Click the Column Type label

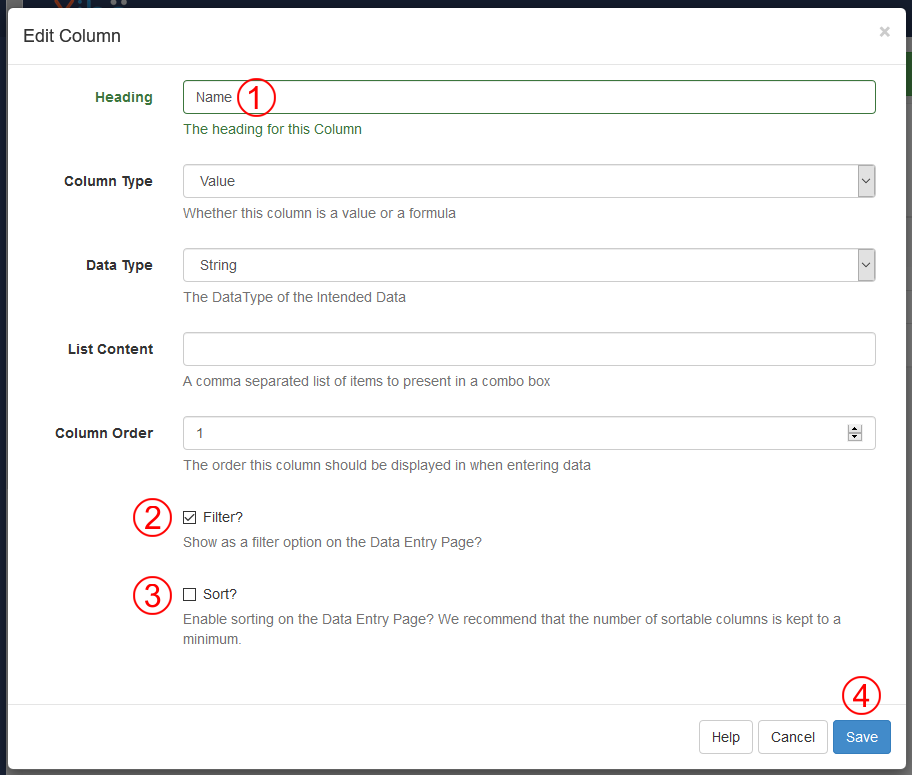click(108, 182)
